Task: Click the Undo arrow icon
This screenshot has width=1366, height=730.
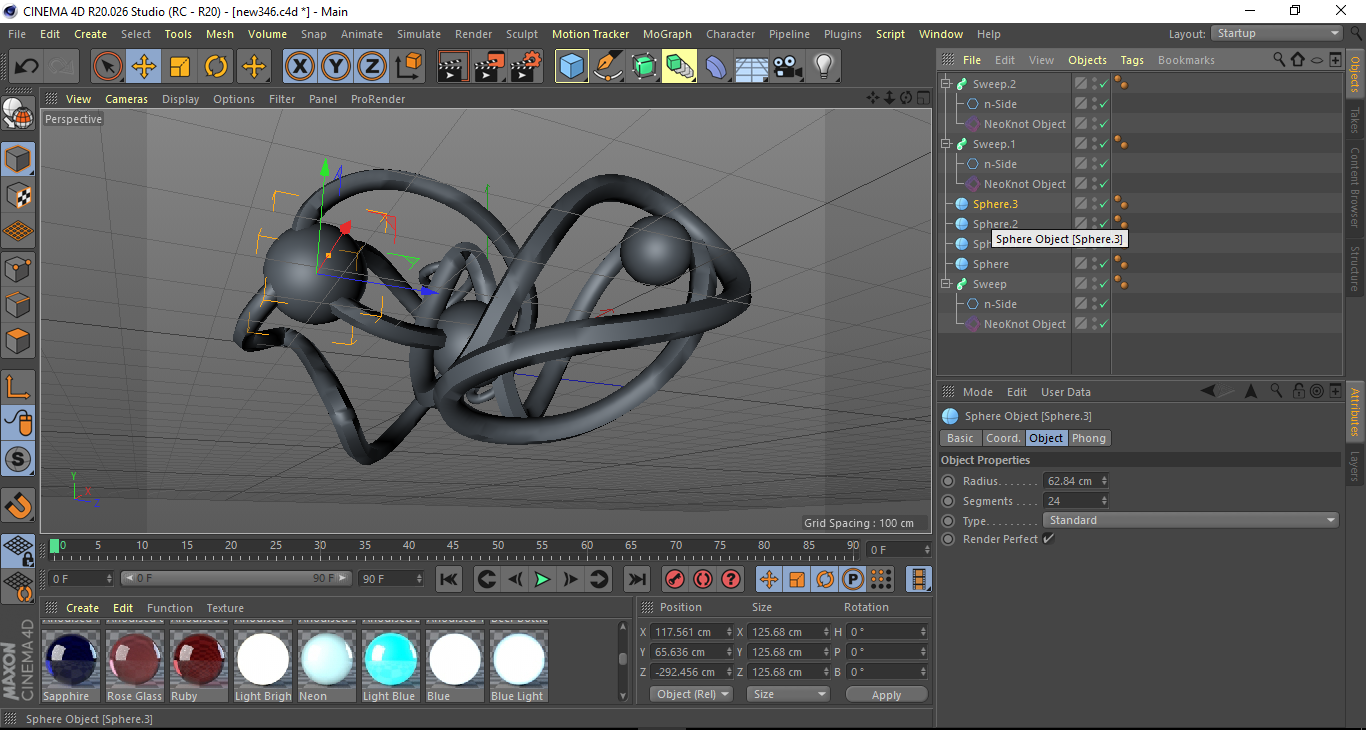Action: point(26,67)
